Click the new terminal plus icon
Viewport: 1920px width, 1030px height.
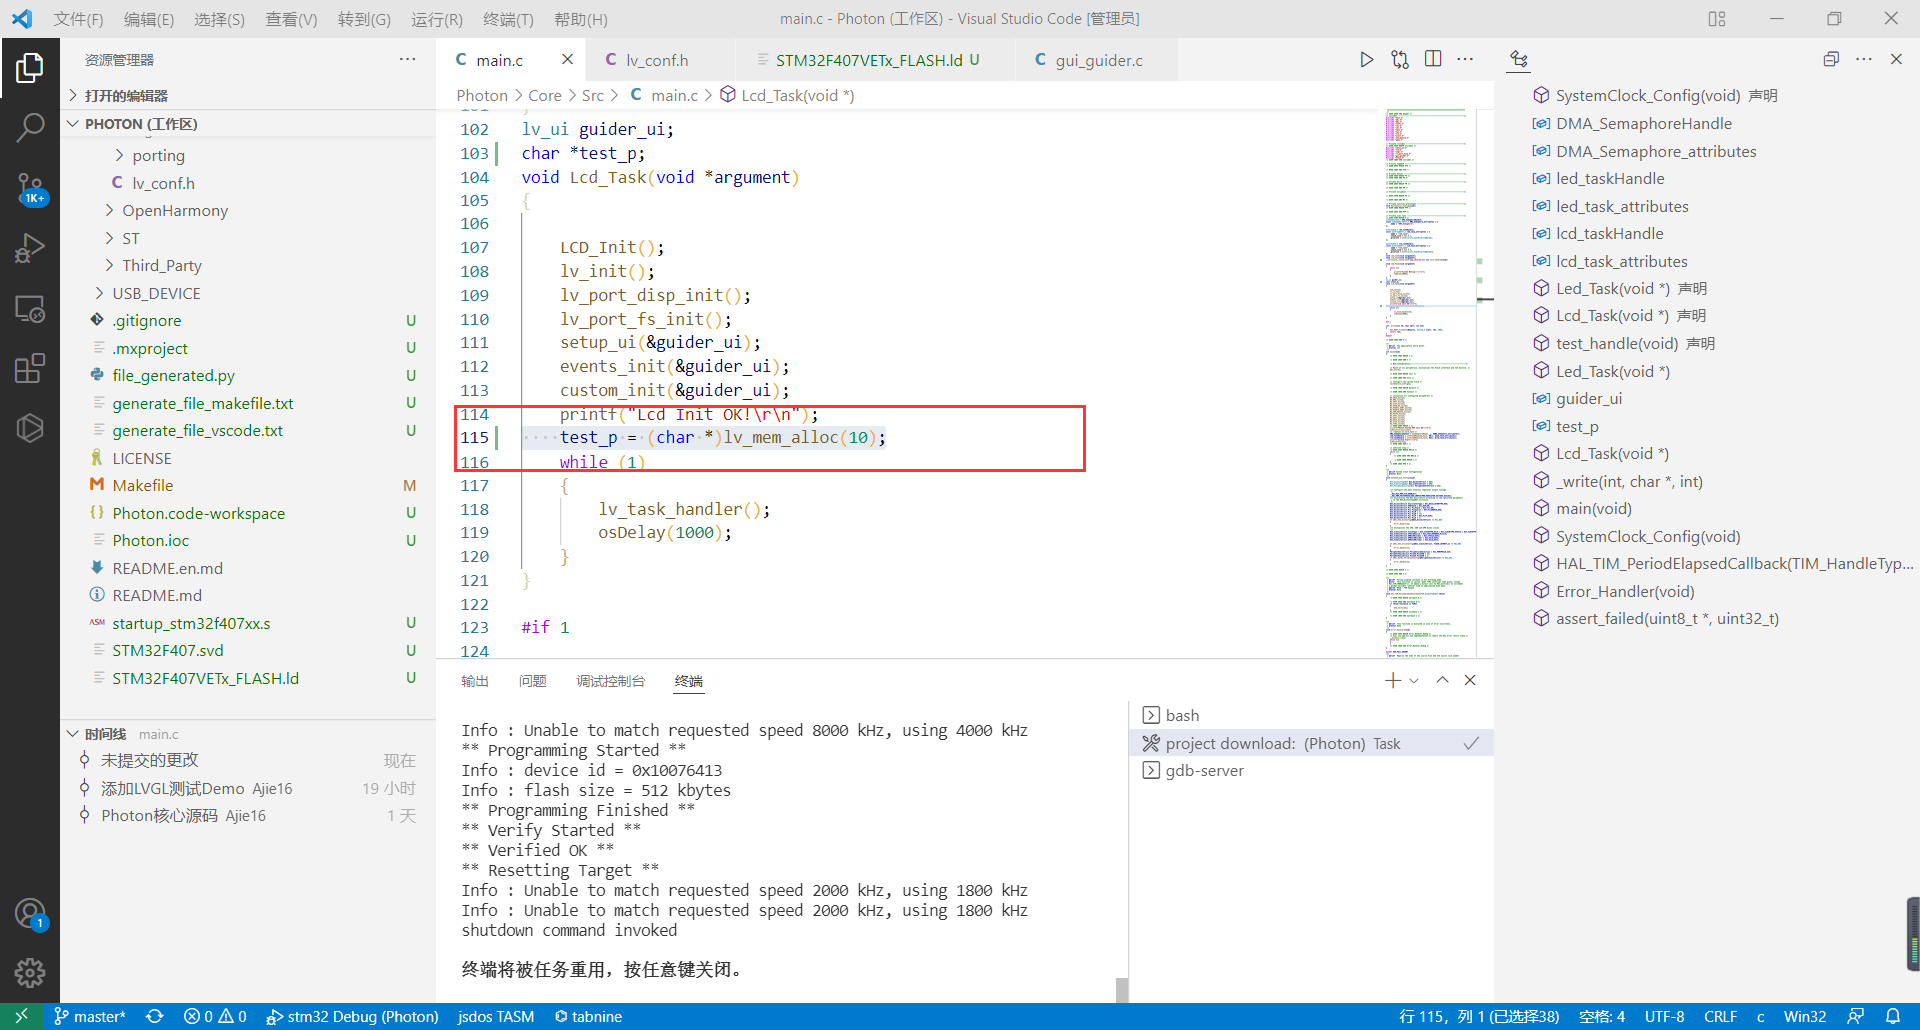coord(1392,680)
